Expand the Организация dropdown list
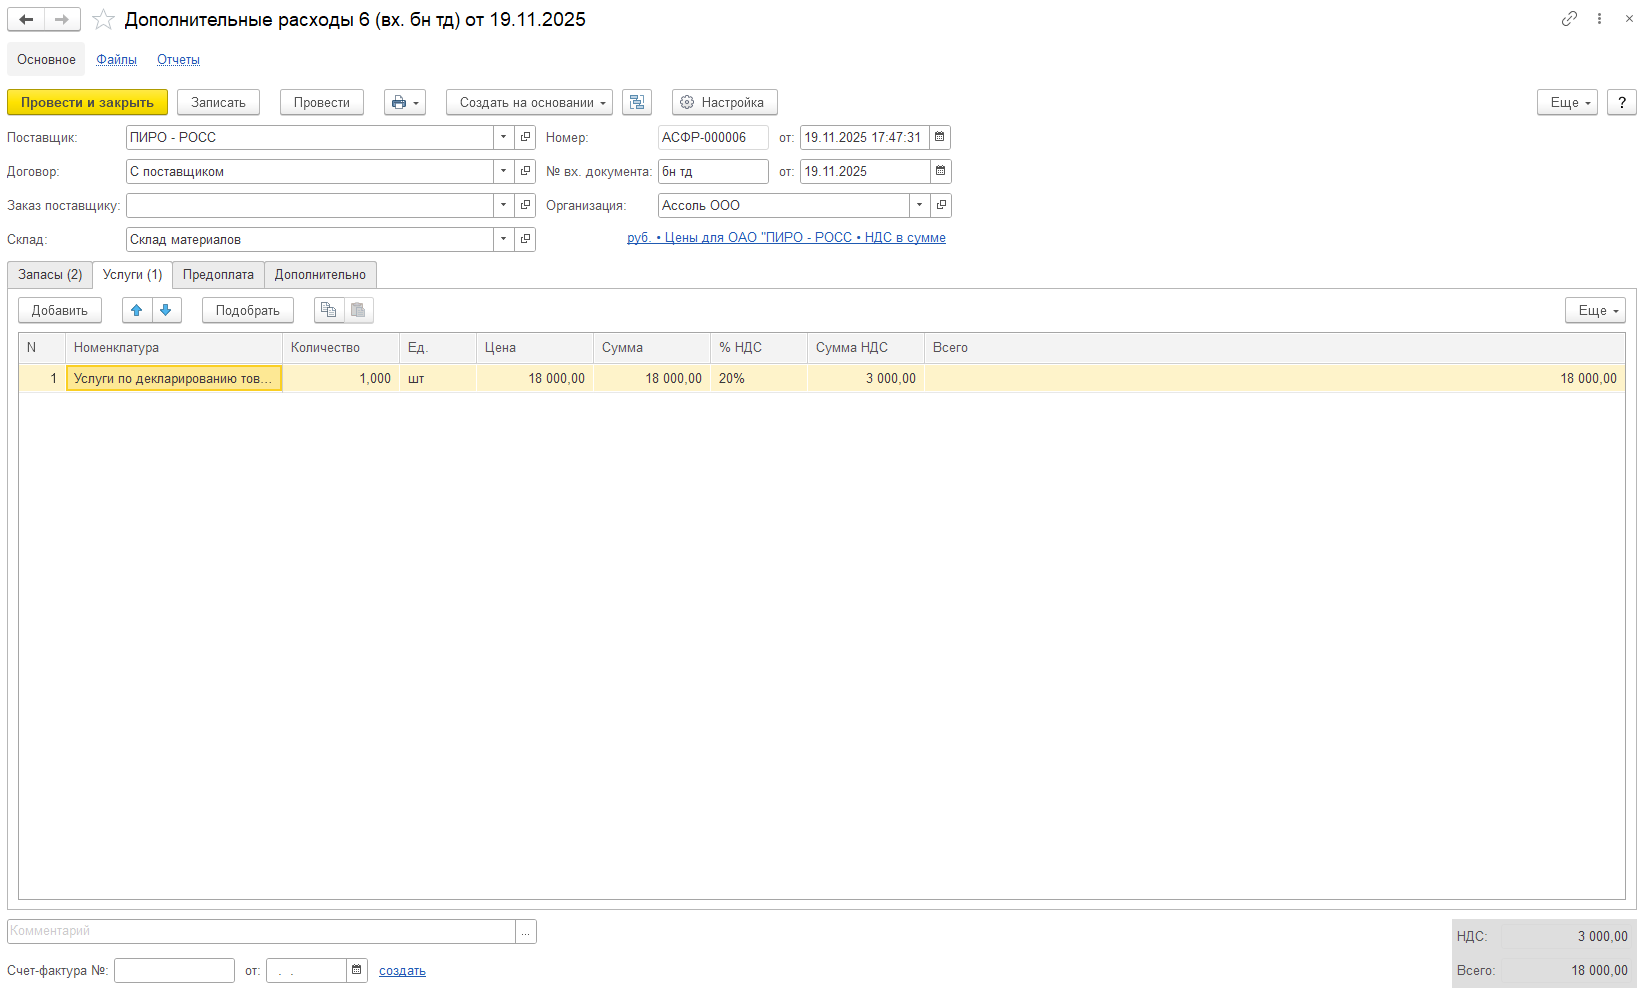The height and width of the screenshot is (990, 1641). click(919, 205)
